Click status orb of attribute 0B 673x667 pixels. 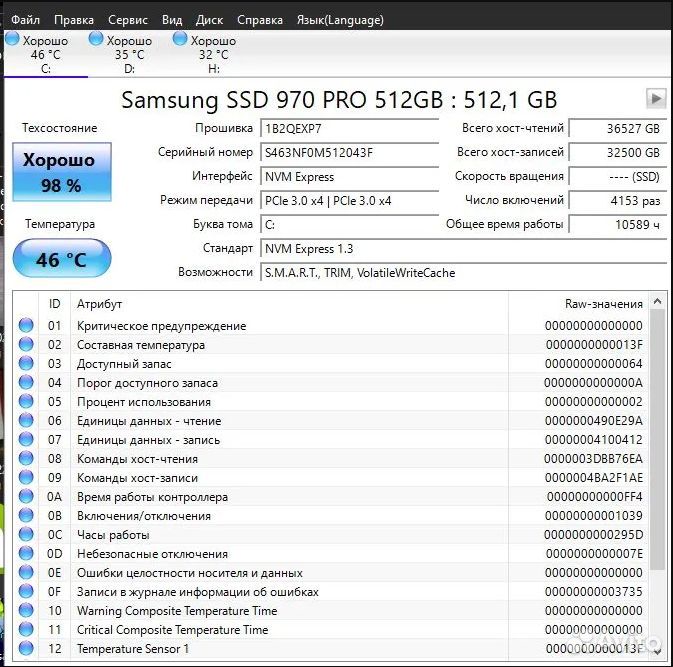coord(26,515)
